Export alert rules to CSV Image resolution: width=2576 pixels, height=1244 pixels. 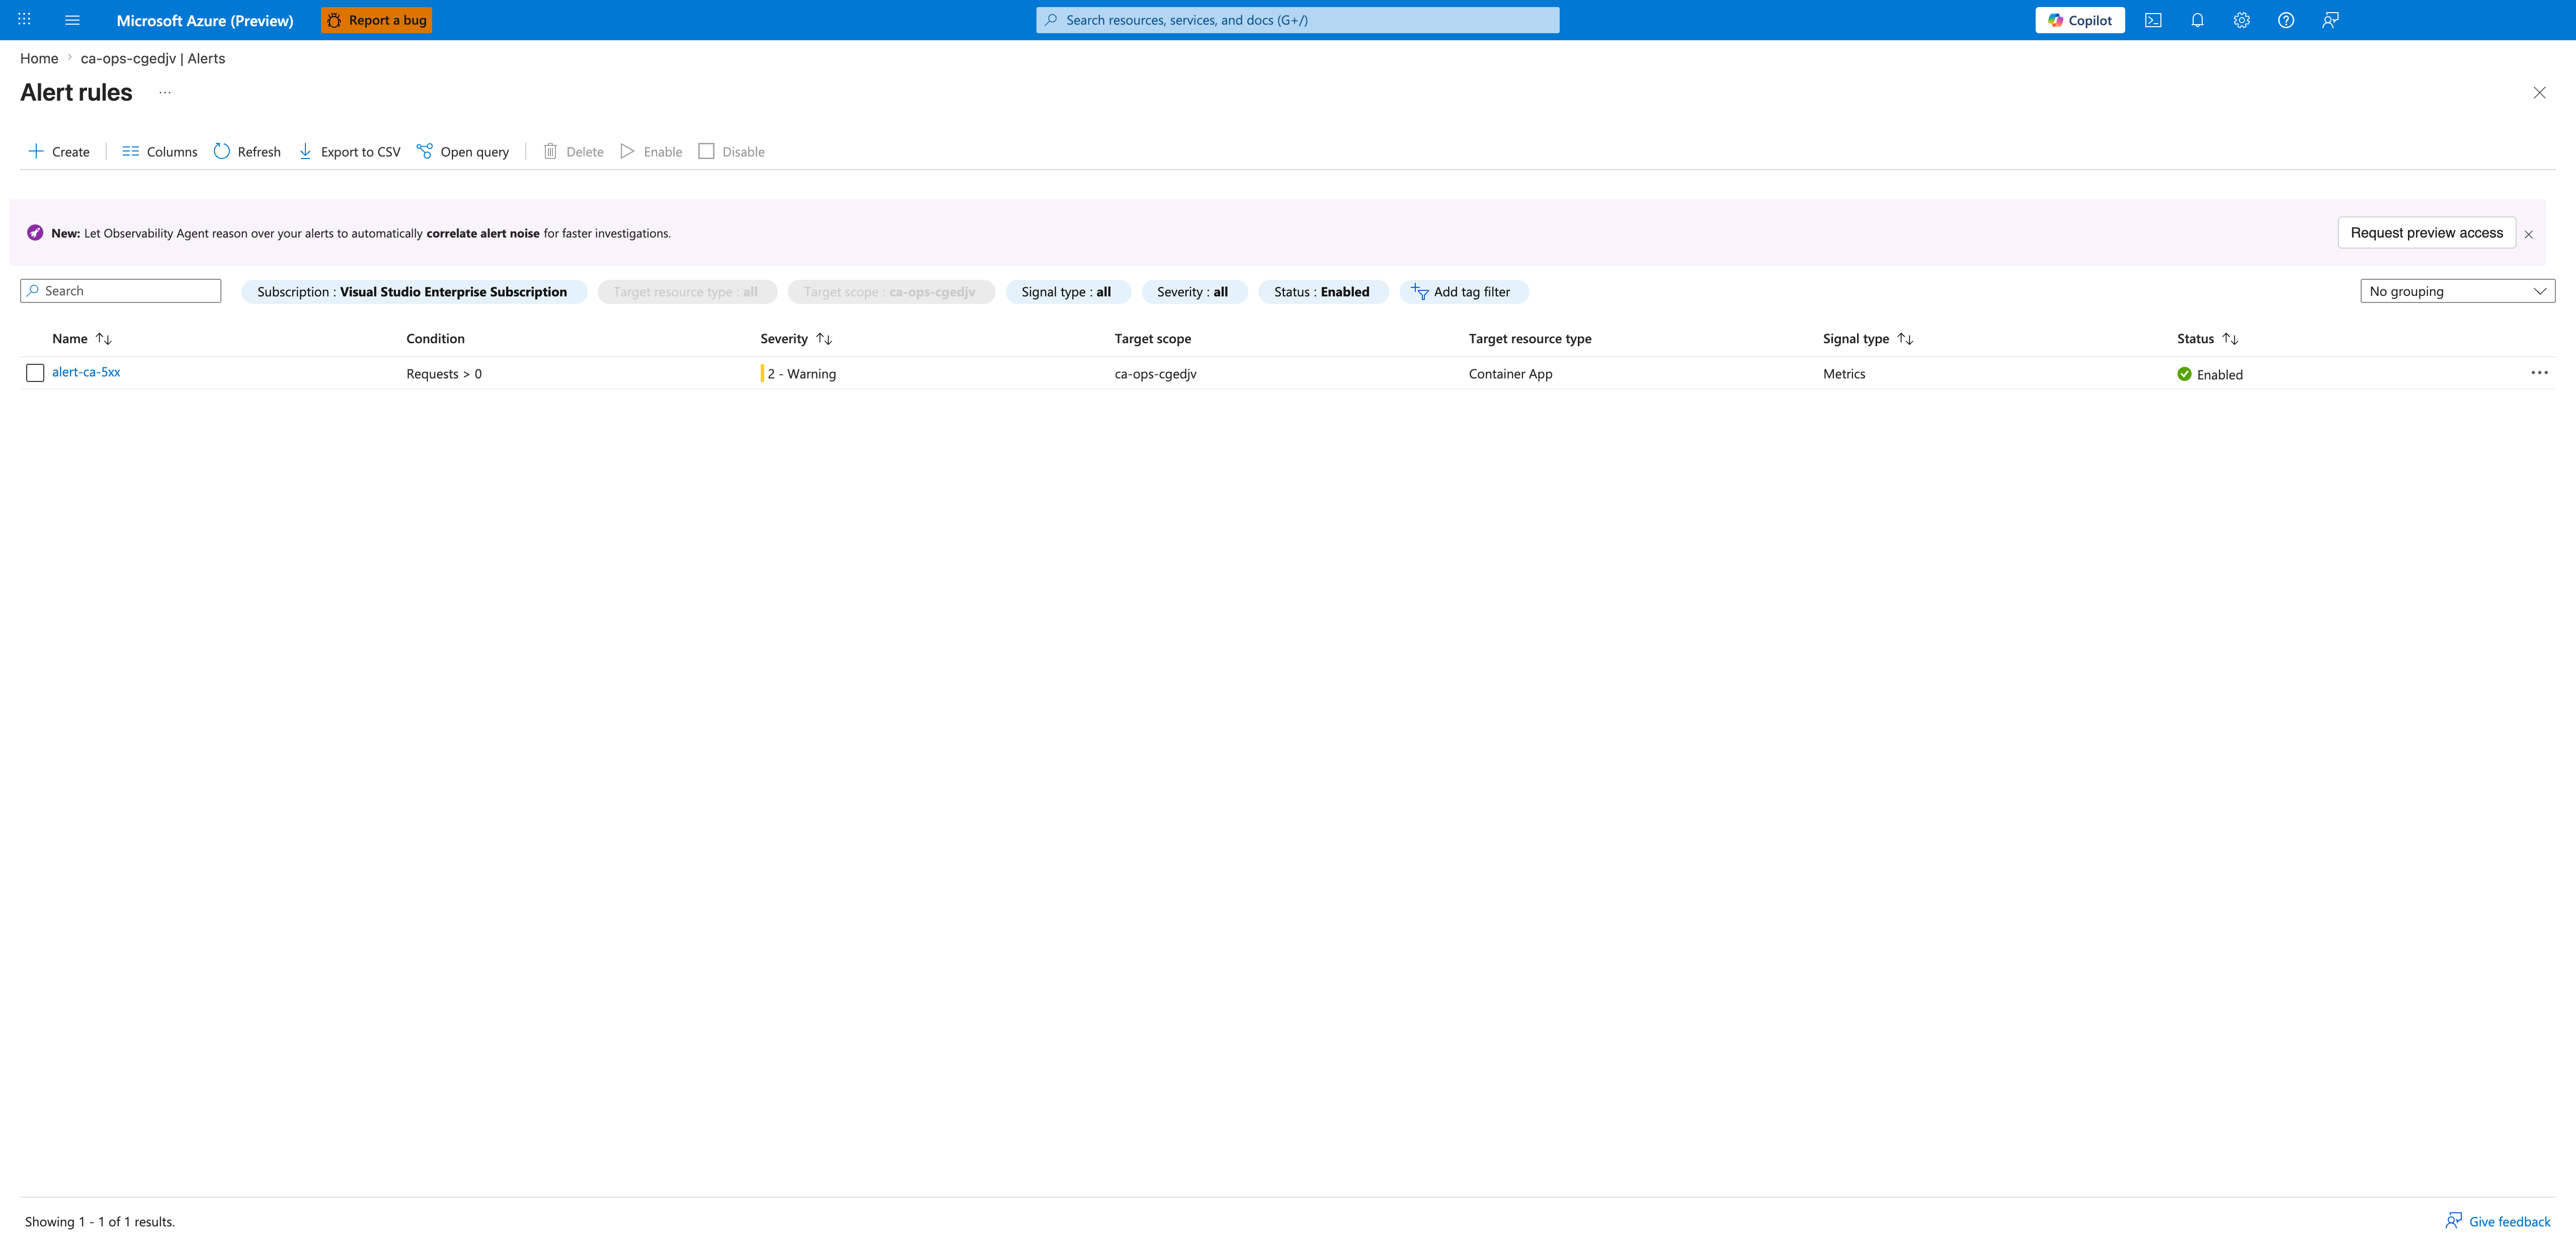click(349, 151)
